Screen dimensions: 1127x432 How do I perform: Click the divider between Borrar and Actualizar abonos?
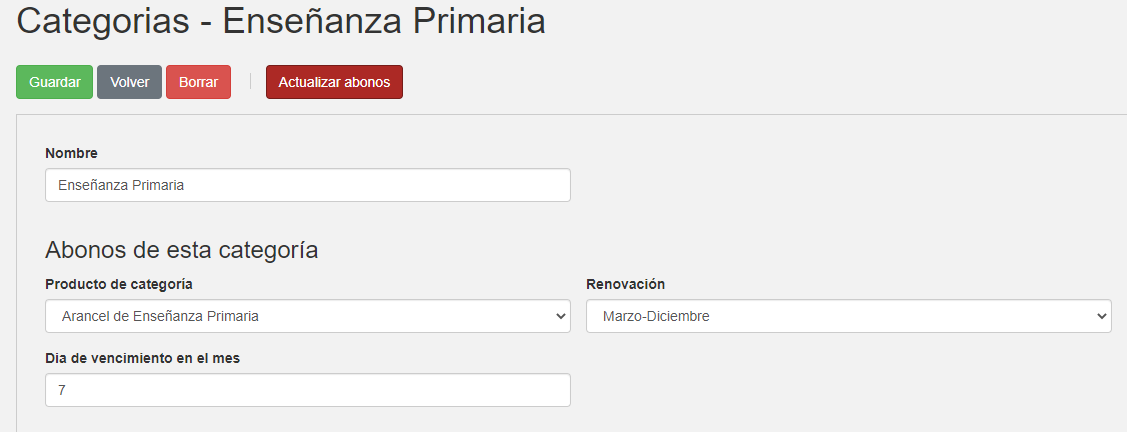pos(250,82)
